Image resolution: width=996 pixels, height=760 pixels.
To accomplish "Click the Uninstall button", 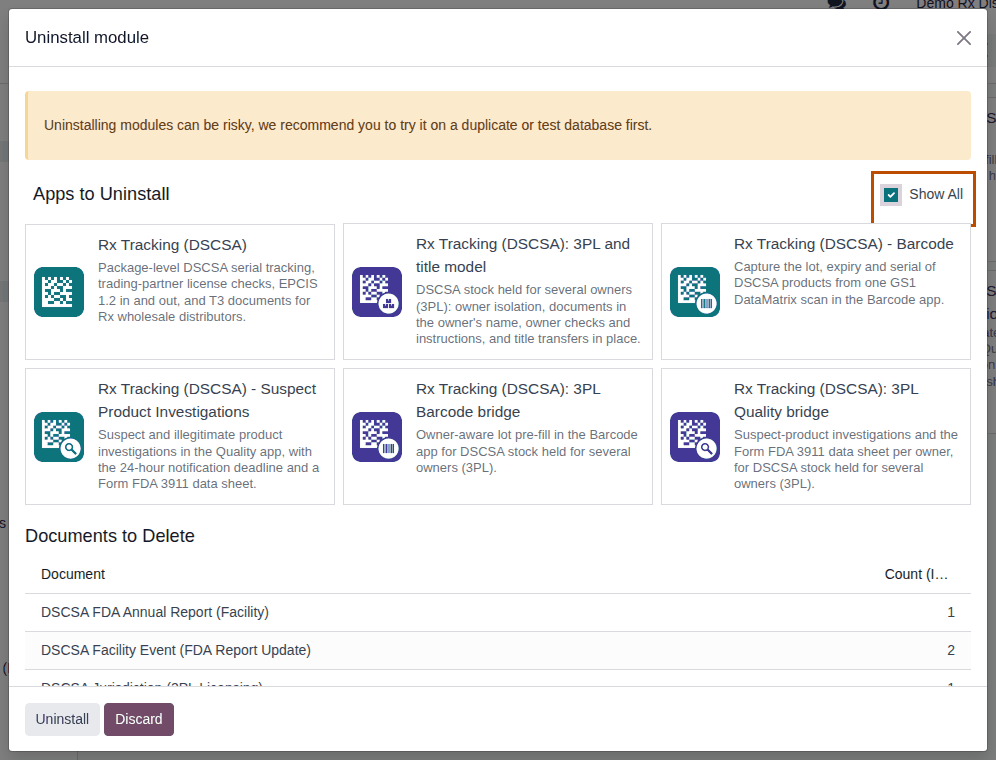I will 62,719.
